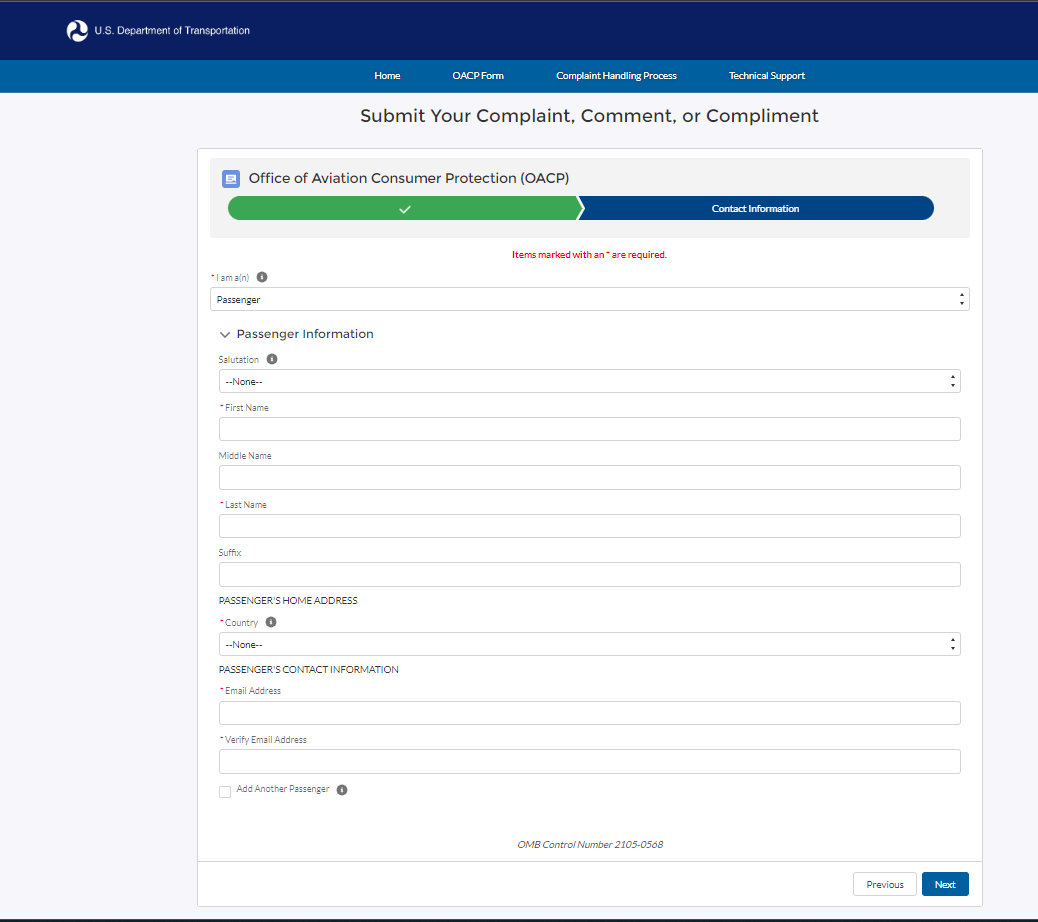Click the Next button
Screen dimensions: 1038x922
tap(944, 884)
